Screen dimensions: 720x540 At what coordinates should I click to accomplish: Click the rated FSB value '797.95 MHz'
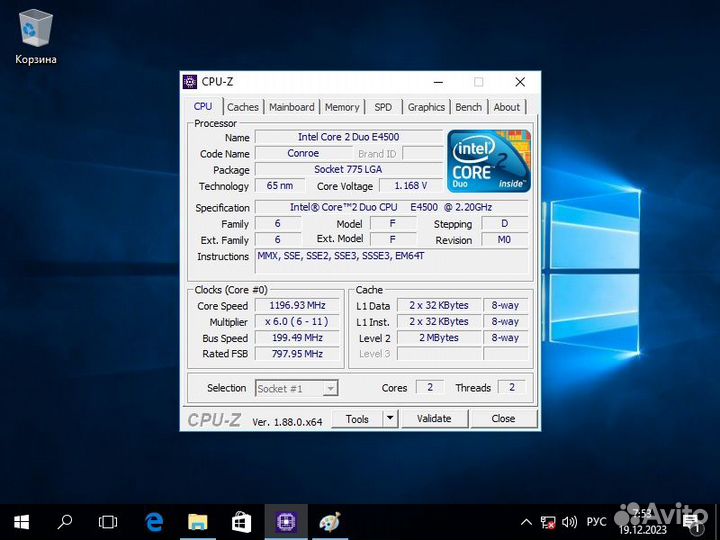[x=297, y=354]
